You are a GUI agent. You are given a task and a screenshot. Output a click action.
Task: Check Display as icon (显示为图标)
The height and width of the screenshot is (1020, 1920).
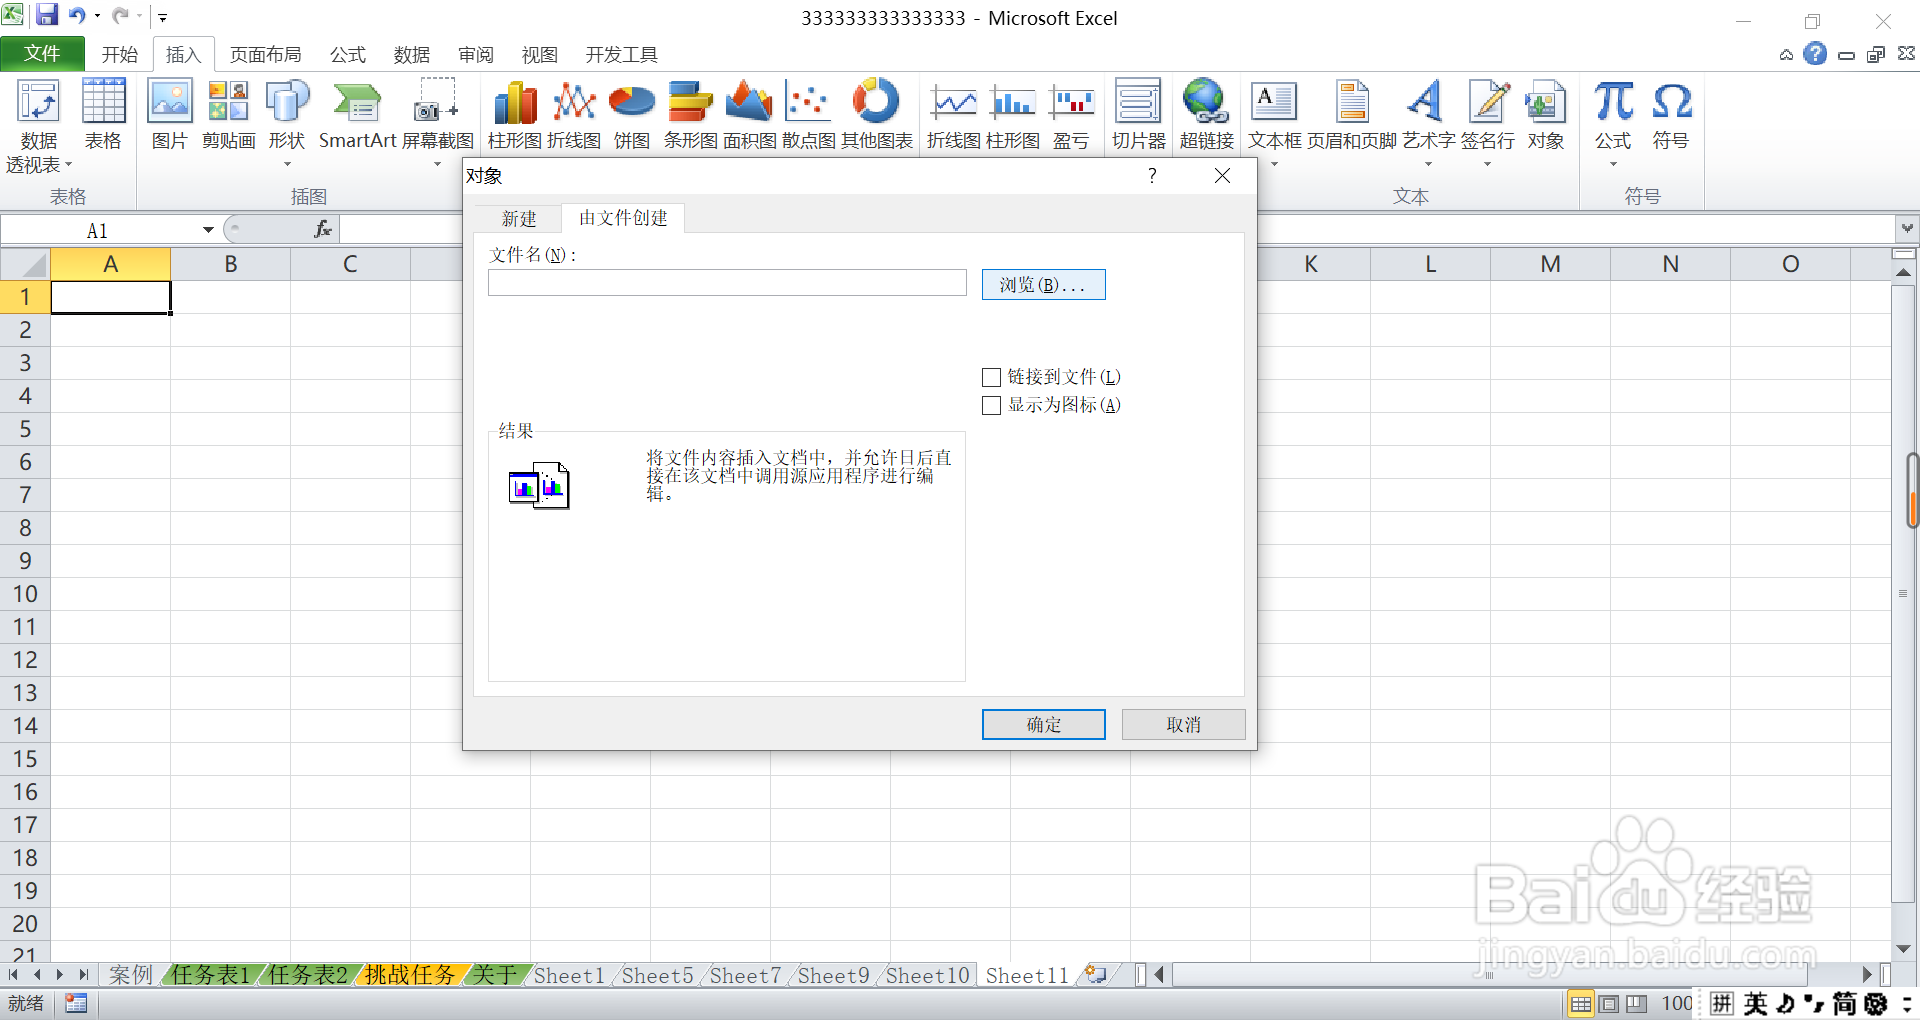[x=992, y=405]
